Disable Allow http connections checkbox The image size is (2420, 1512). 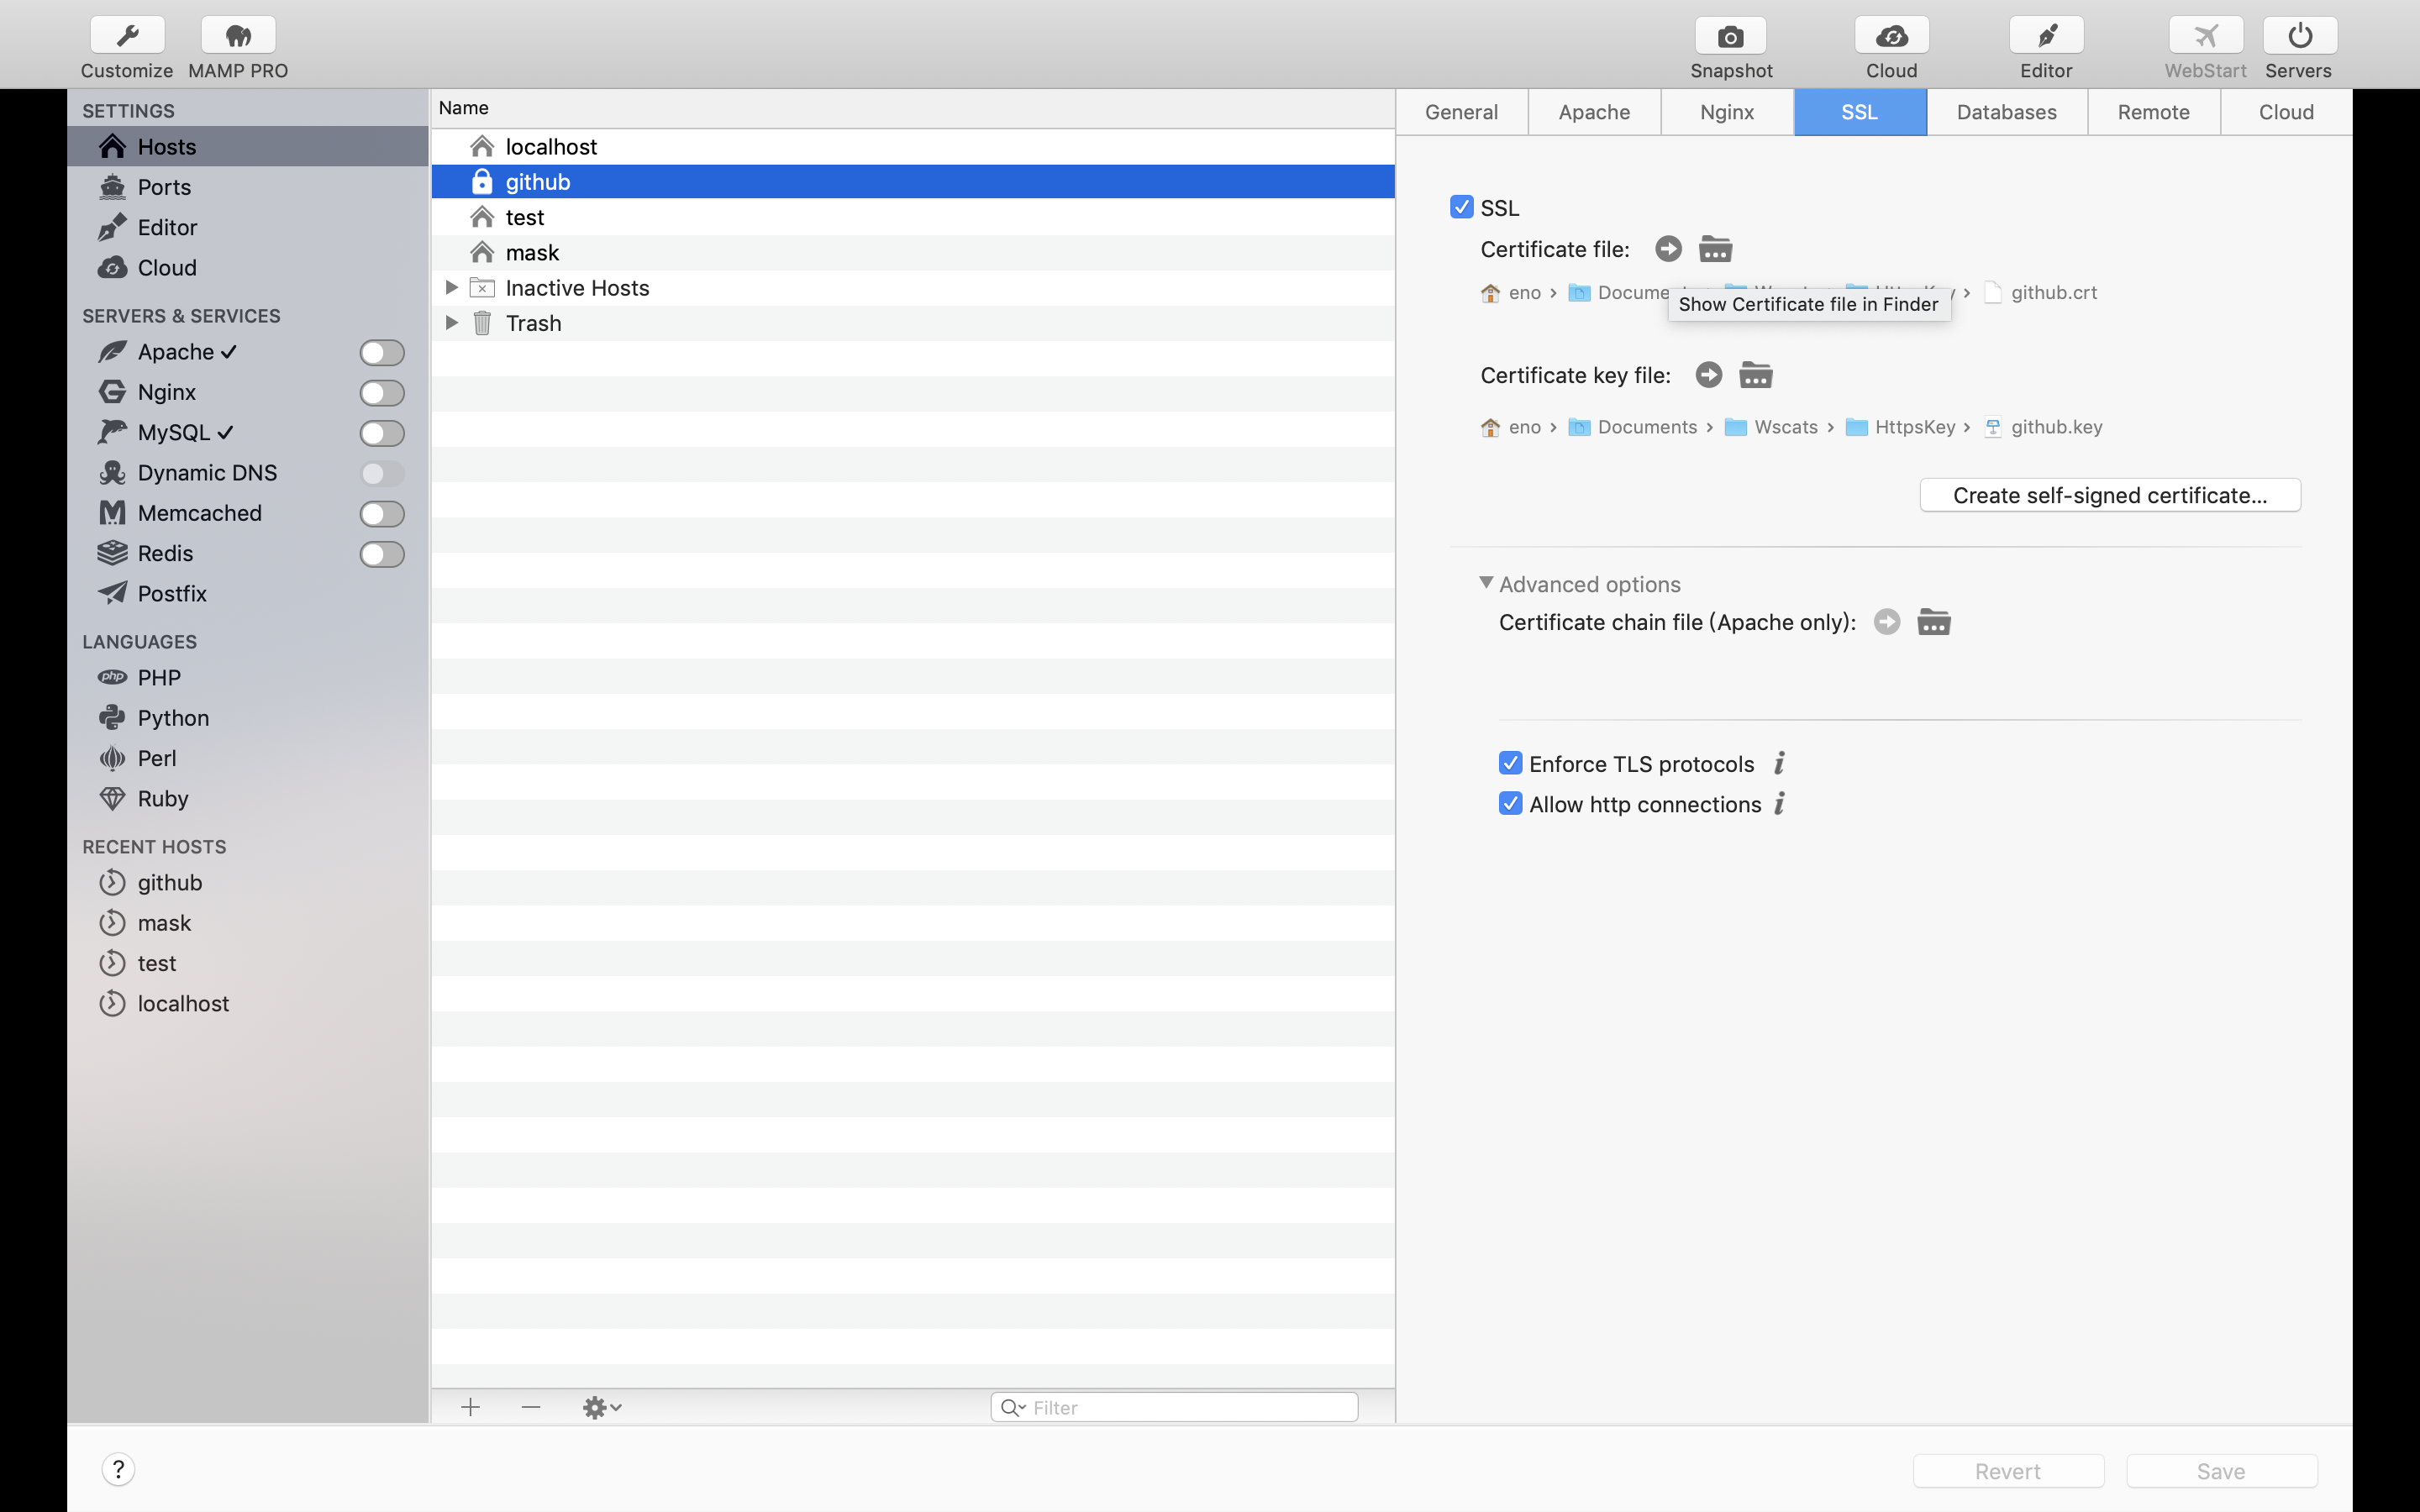[x=1510, y=804]
